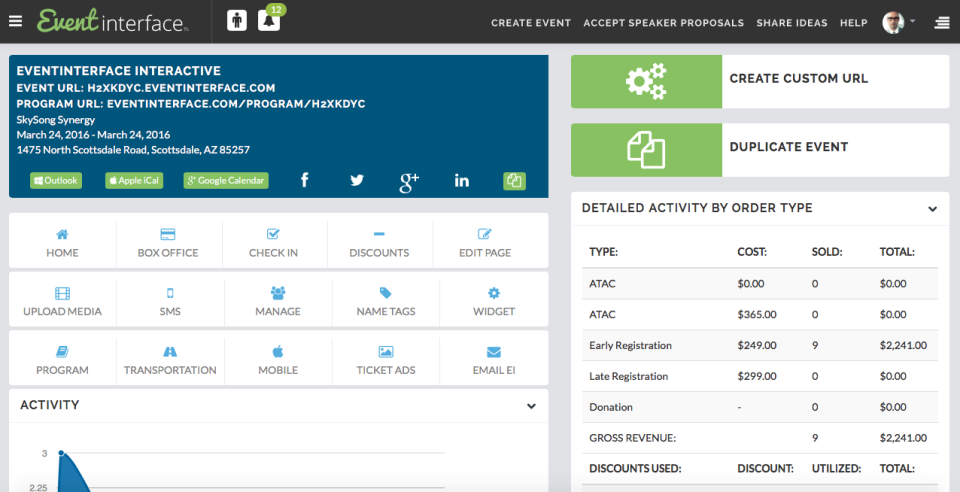The width and height of the screenshot is (960, 492).
Task: Share the event on Facebook
Action: pos(304,180)
